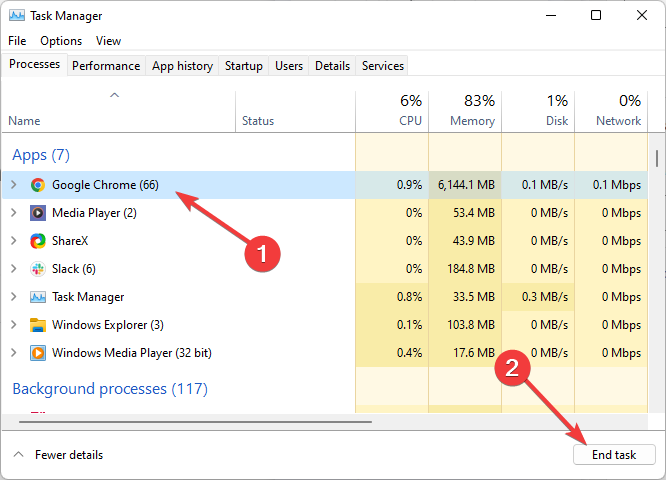Sort by the Memory column header
The height and width of the screenshot is (480, 666).
[x=465, y=112]
